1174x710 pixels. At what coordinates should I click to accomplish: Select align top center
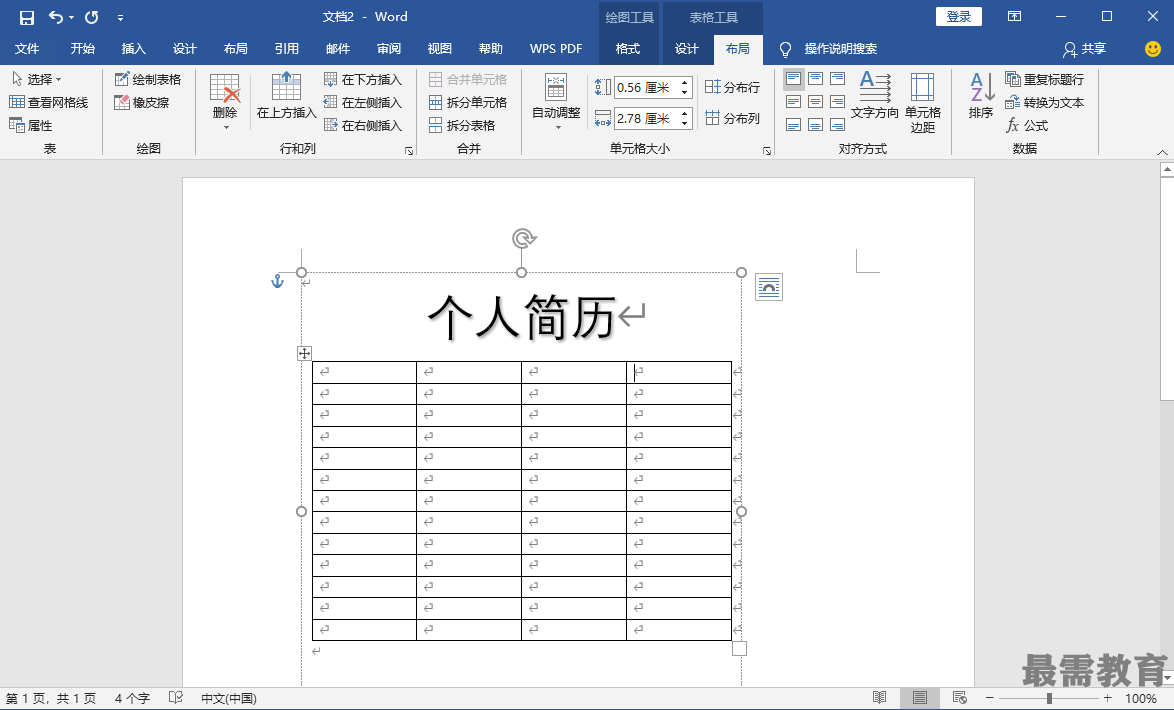coord(815,79)
